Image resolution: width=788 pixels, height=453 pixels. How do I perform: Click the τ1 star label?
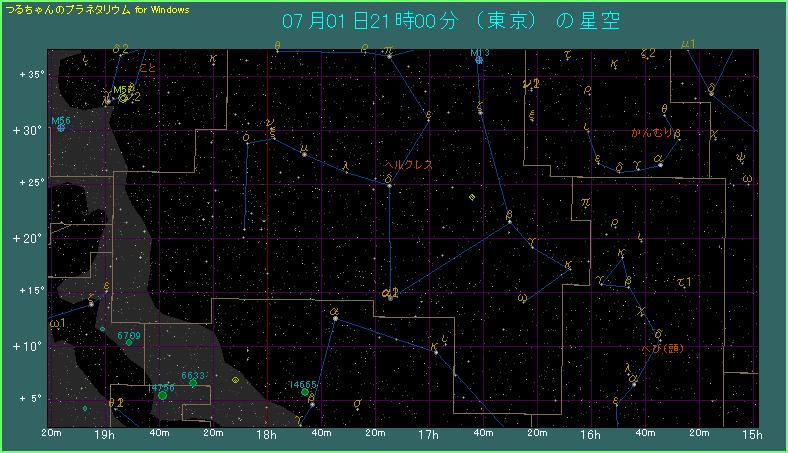(x=683, y=281)
